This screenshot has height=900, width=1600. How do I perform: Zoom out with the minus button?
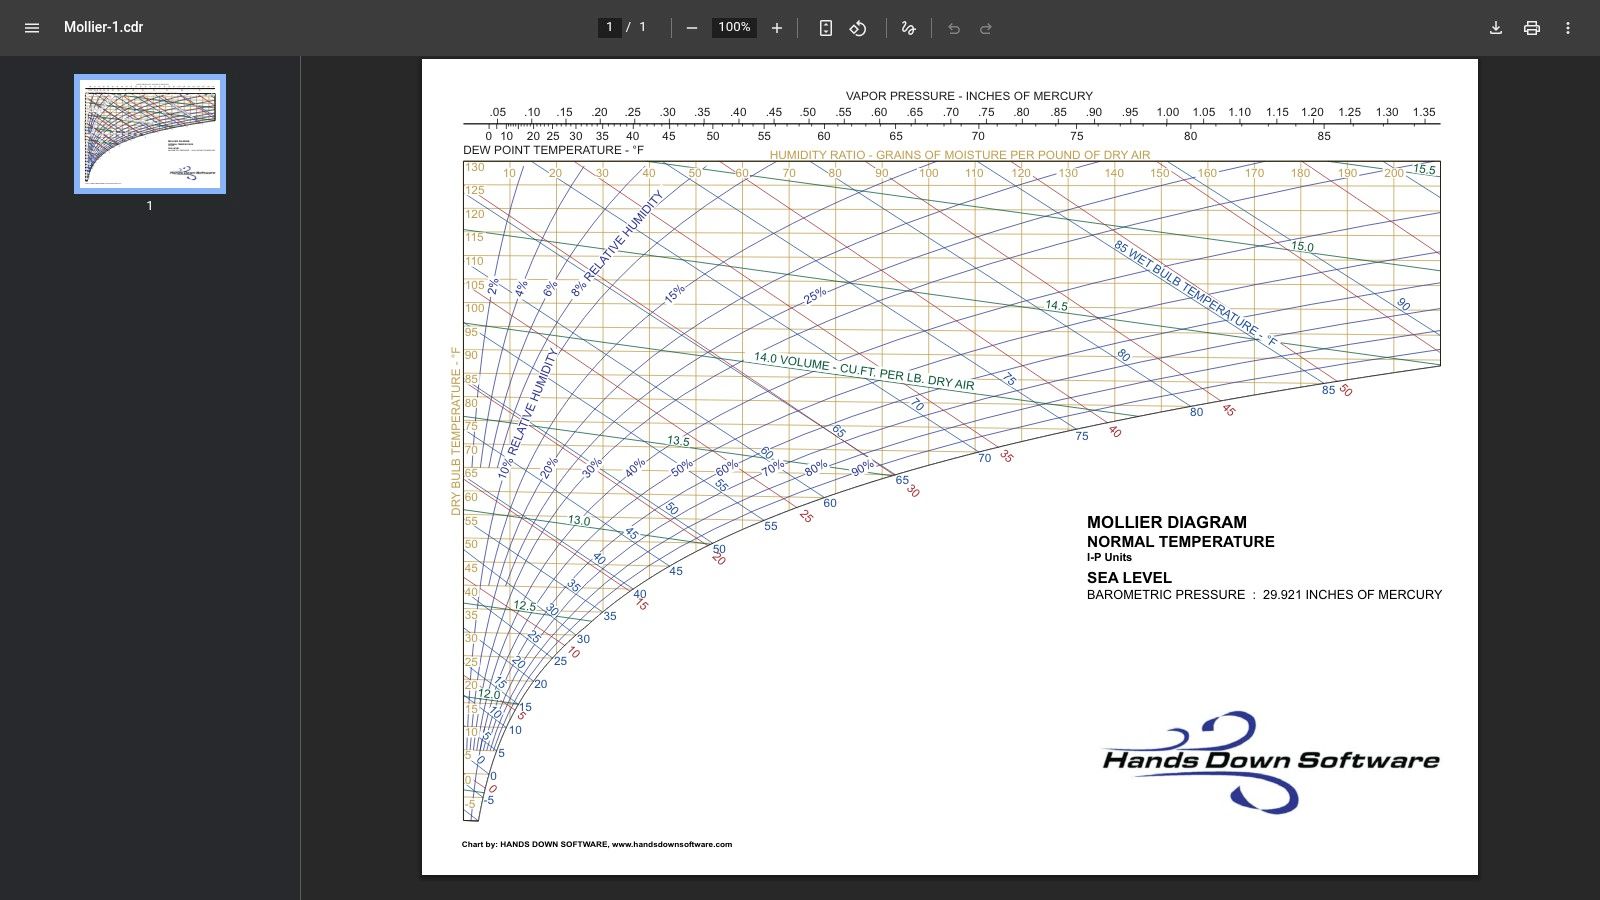691,28
